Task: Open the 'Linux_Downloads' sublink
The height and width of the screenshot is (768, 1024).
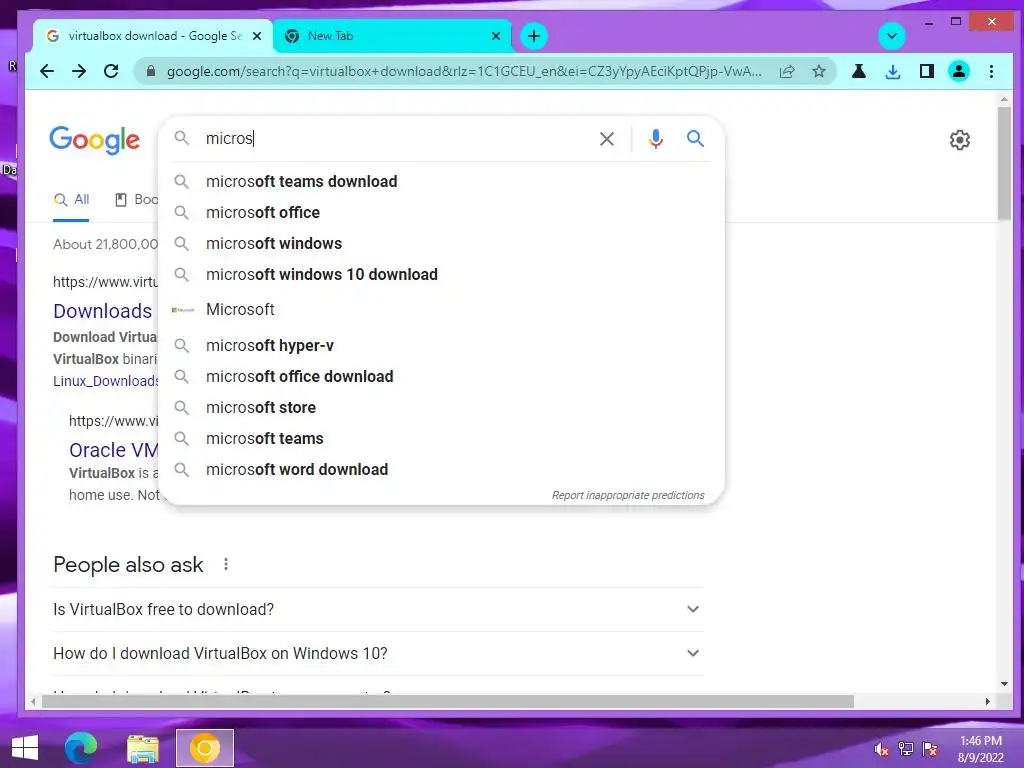Action: click(106, 381)
